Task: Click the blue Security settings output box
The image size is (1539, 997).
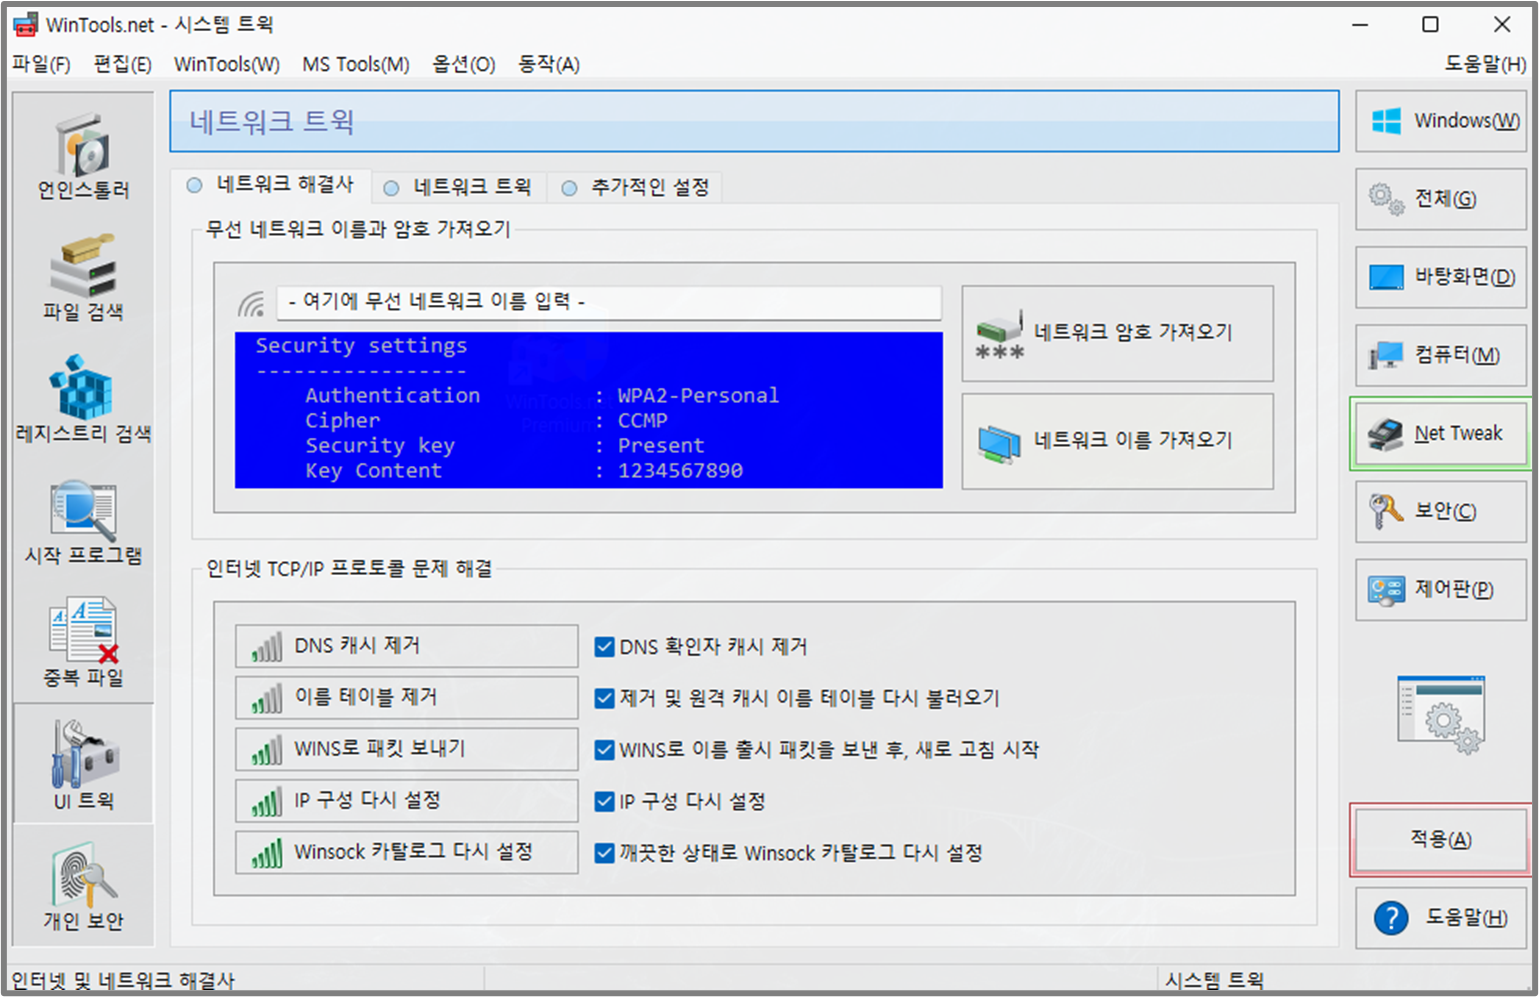Action: pyautogui.click(x=589, y=410)
